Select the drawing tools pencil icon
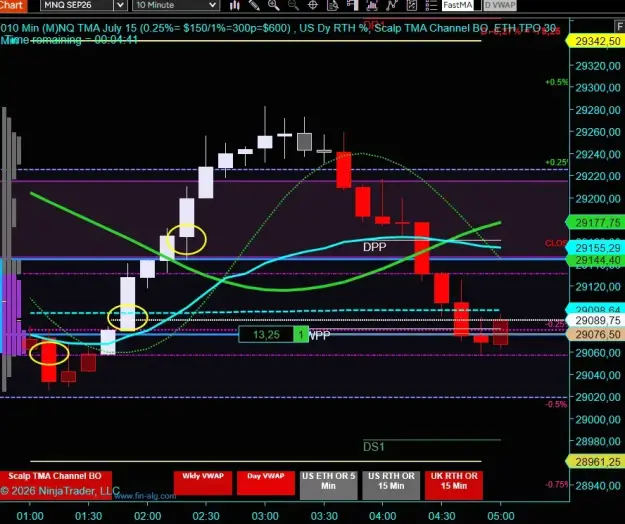 (x=254, y=5)
